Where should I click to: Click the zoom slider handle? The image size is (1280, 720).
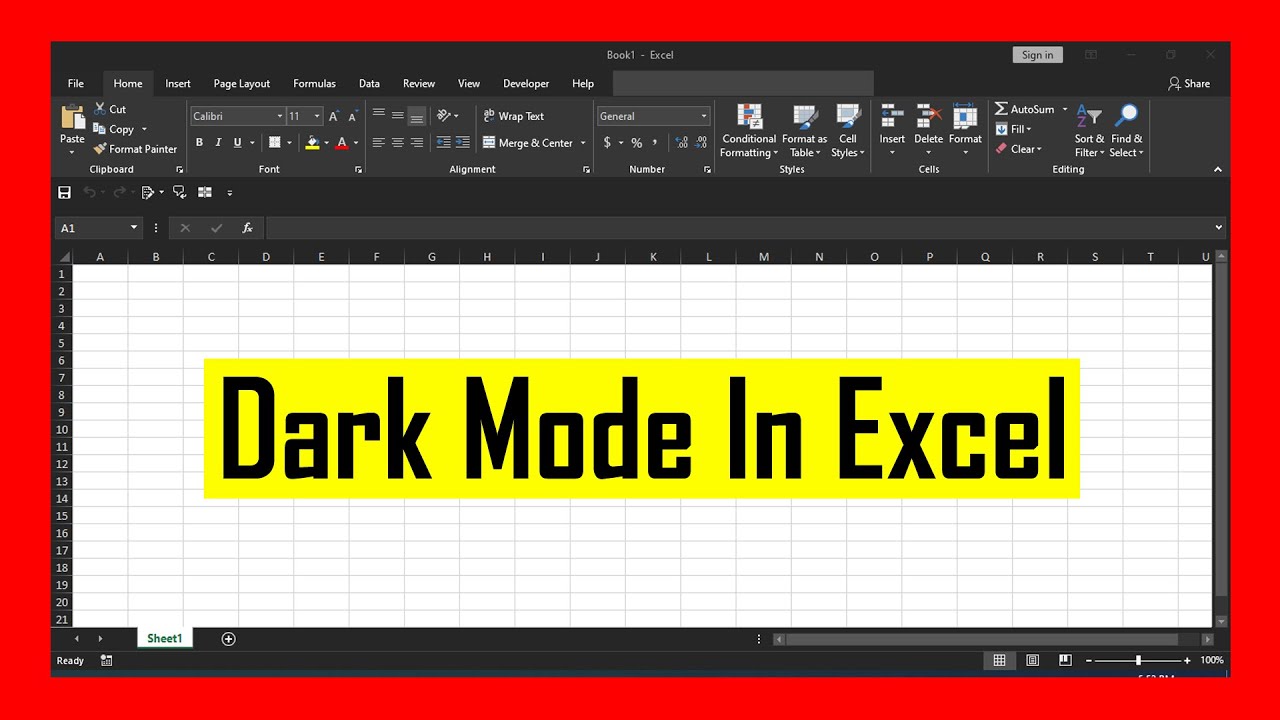coord(1138,660)
